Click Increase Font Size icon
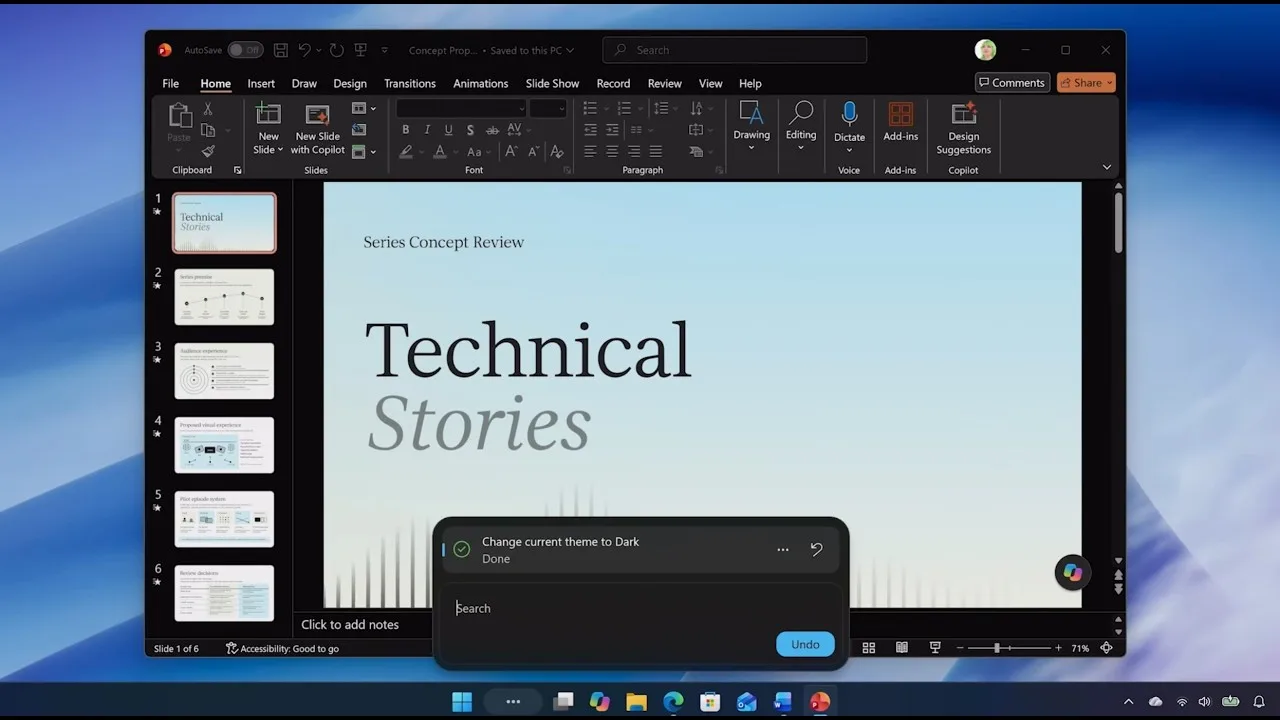 (511, 152)
